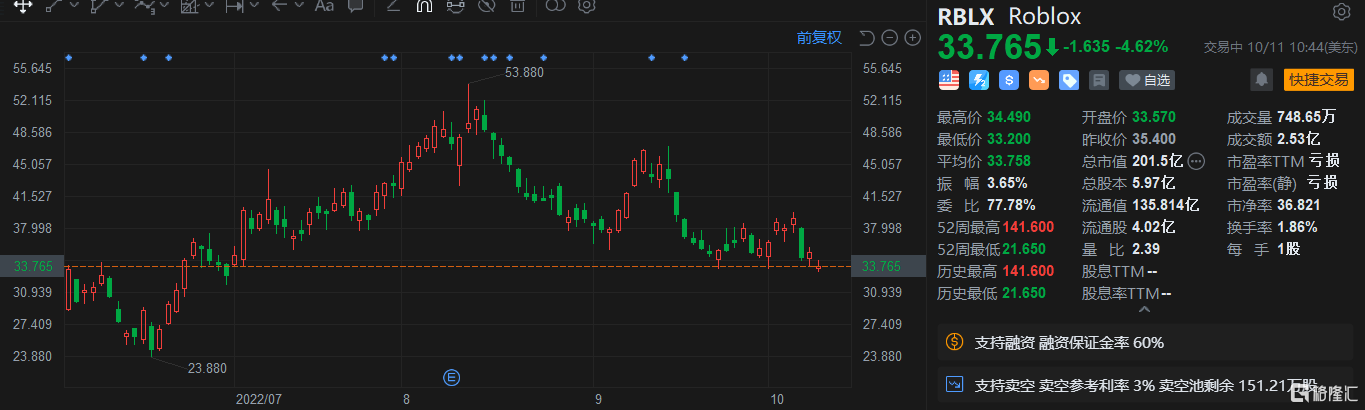Open quote panel settings gear
Image resolution: width=1365 pixels, height=410 pixels.
[1341, 12]
